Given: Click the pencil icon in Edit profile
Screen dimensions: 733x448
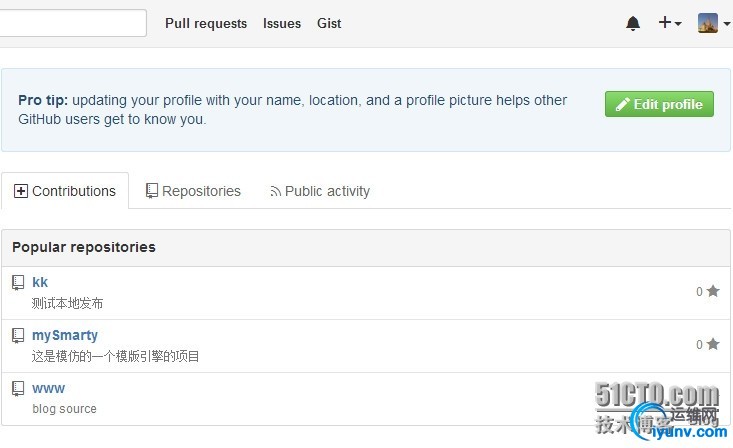Looking at the screenshot, I should click(622, 105).
